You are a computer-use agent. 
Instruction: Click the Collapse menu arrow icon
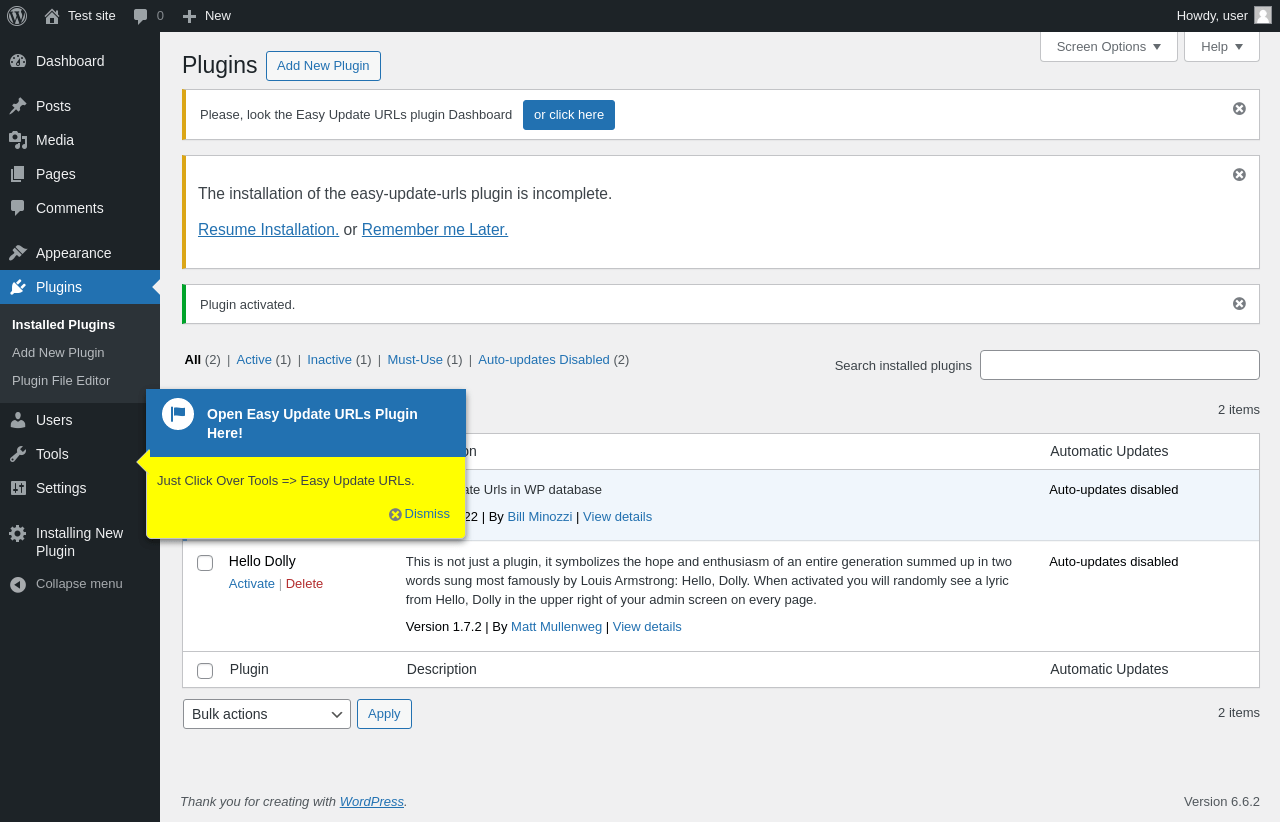pyautogui.click(x=18, y=584)
